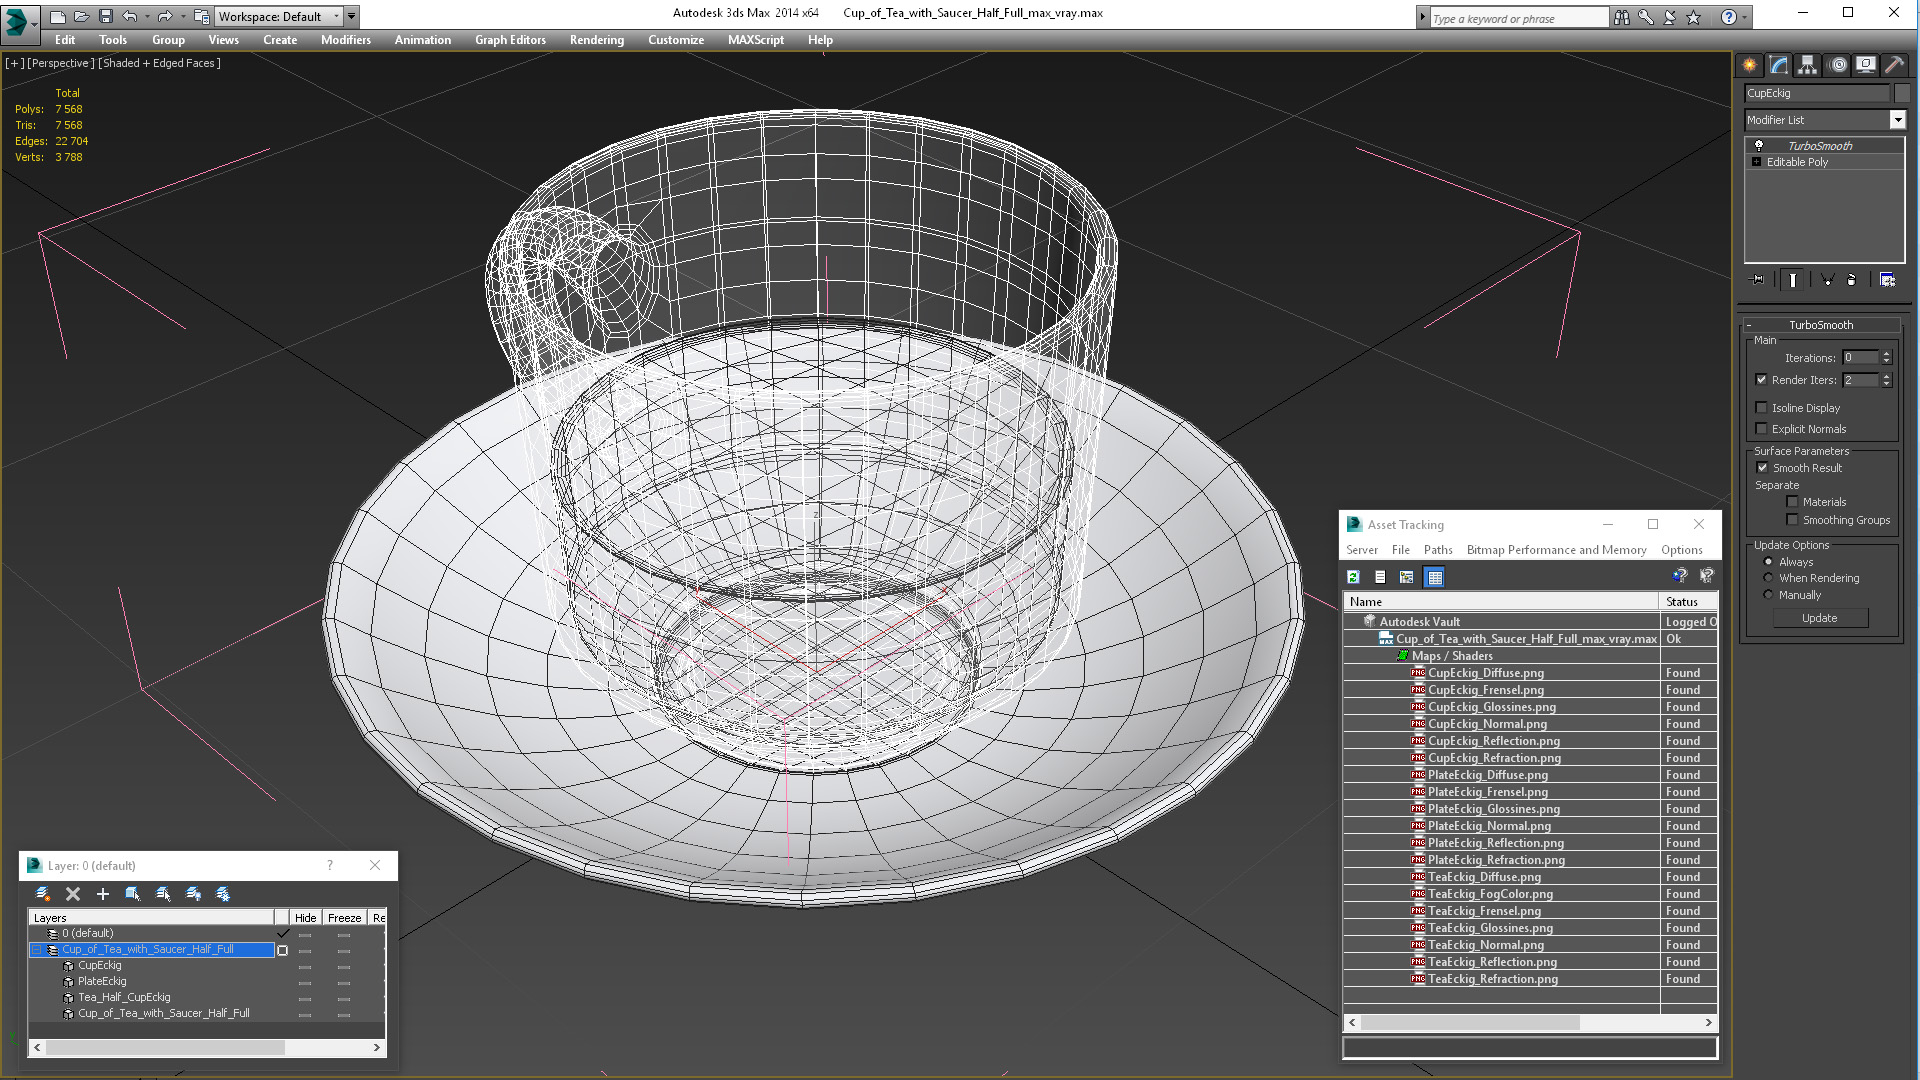
Task: Click the New Scene icon in quick access toolbar
Action: pos(58,16)
